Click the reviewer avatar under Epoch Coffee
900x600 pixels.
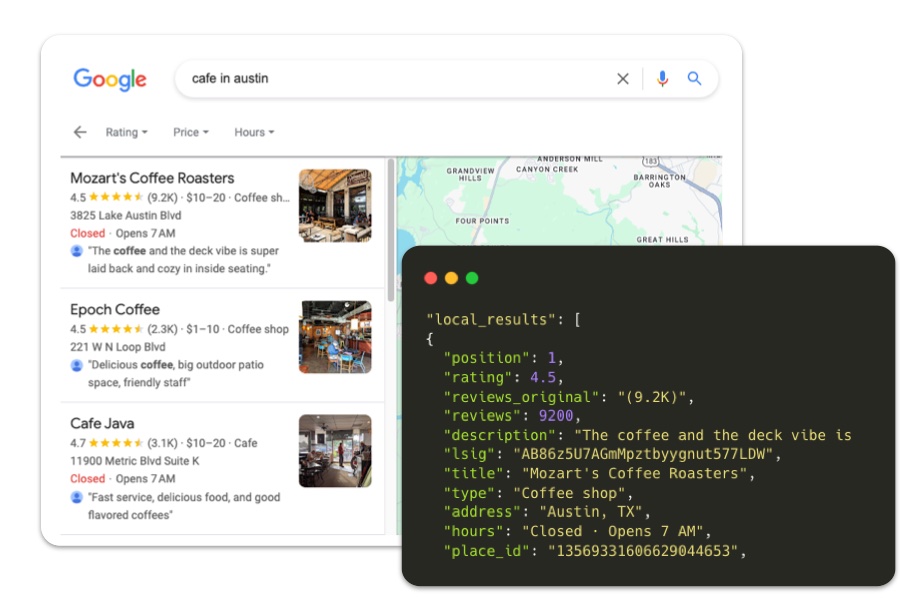[x=75, y=364]
